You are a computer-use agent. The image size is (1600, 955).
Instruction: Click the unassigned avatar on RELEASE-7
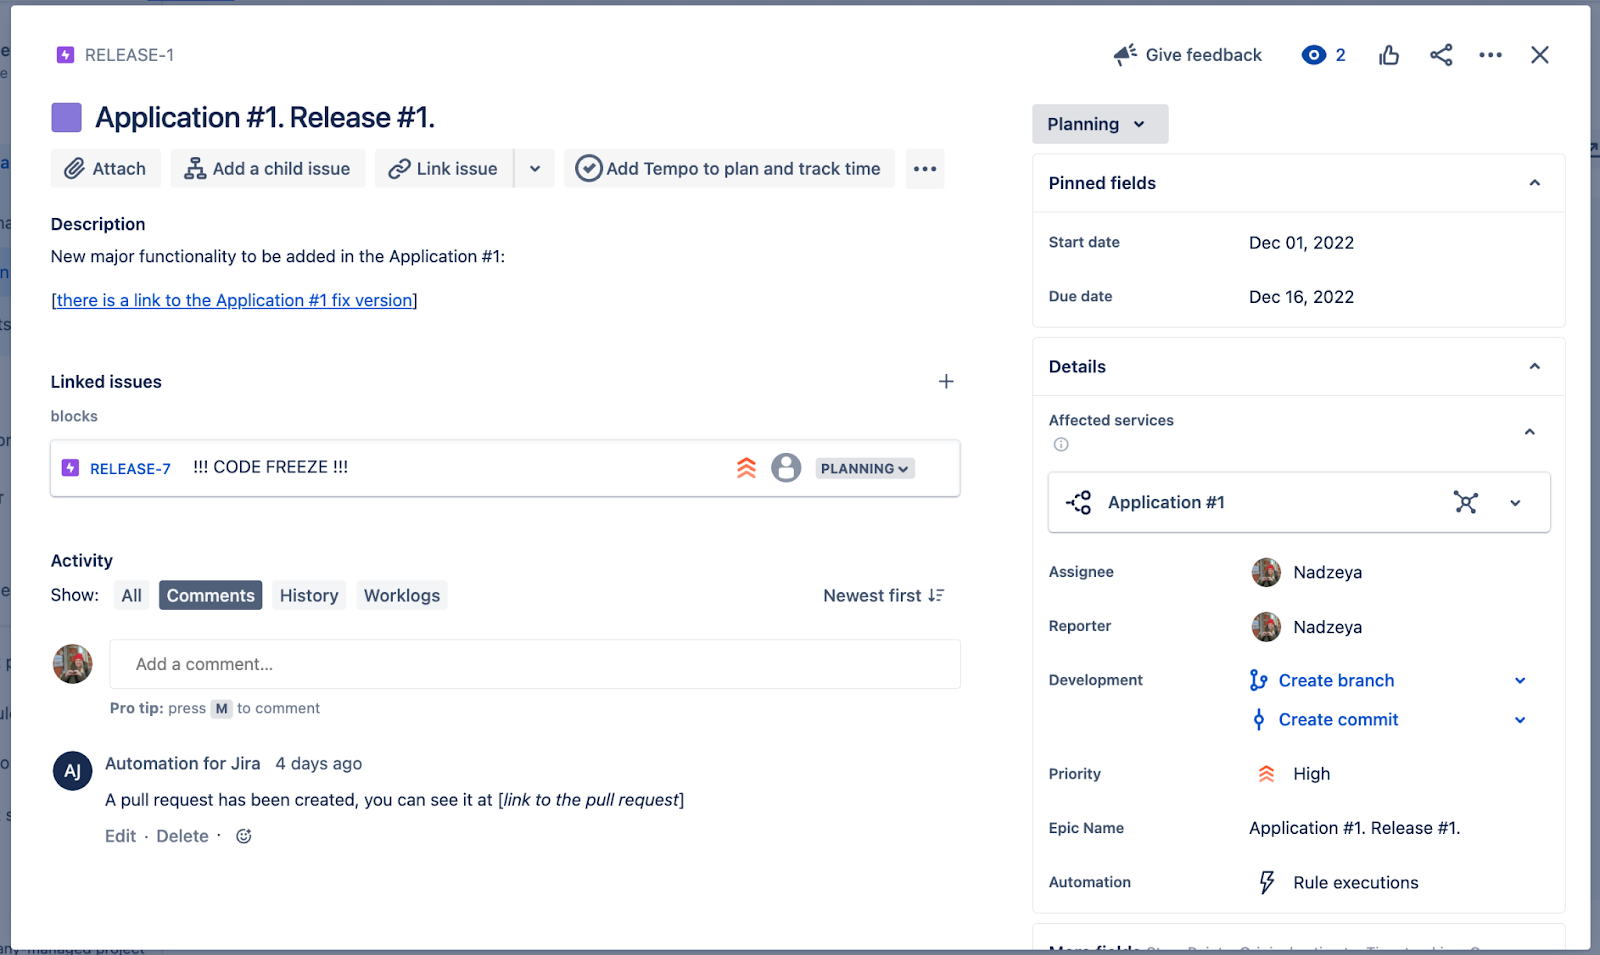pos(786,468)
